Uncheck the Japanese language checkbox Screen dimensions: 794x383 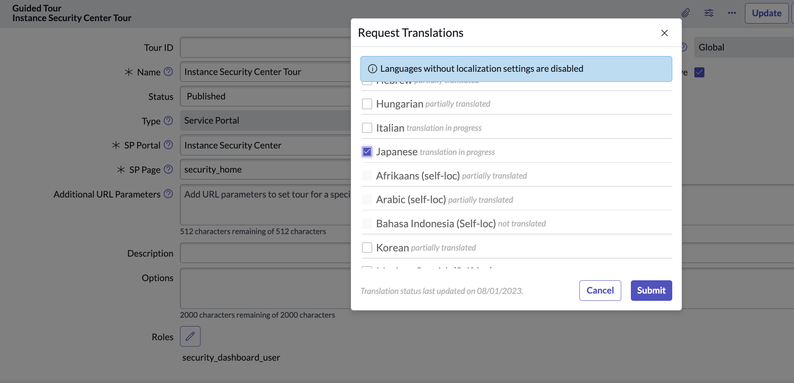367,151
